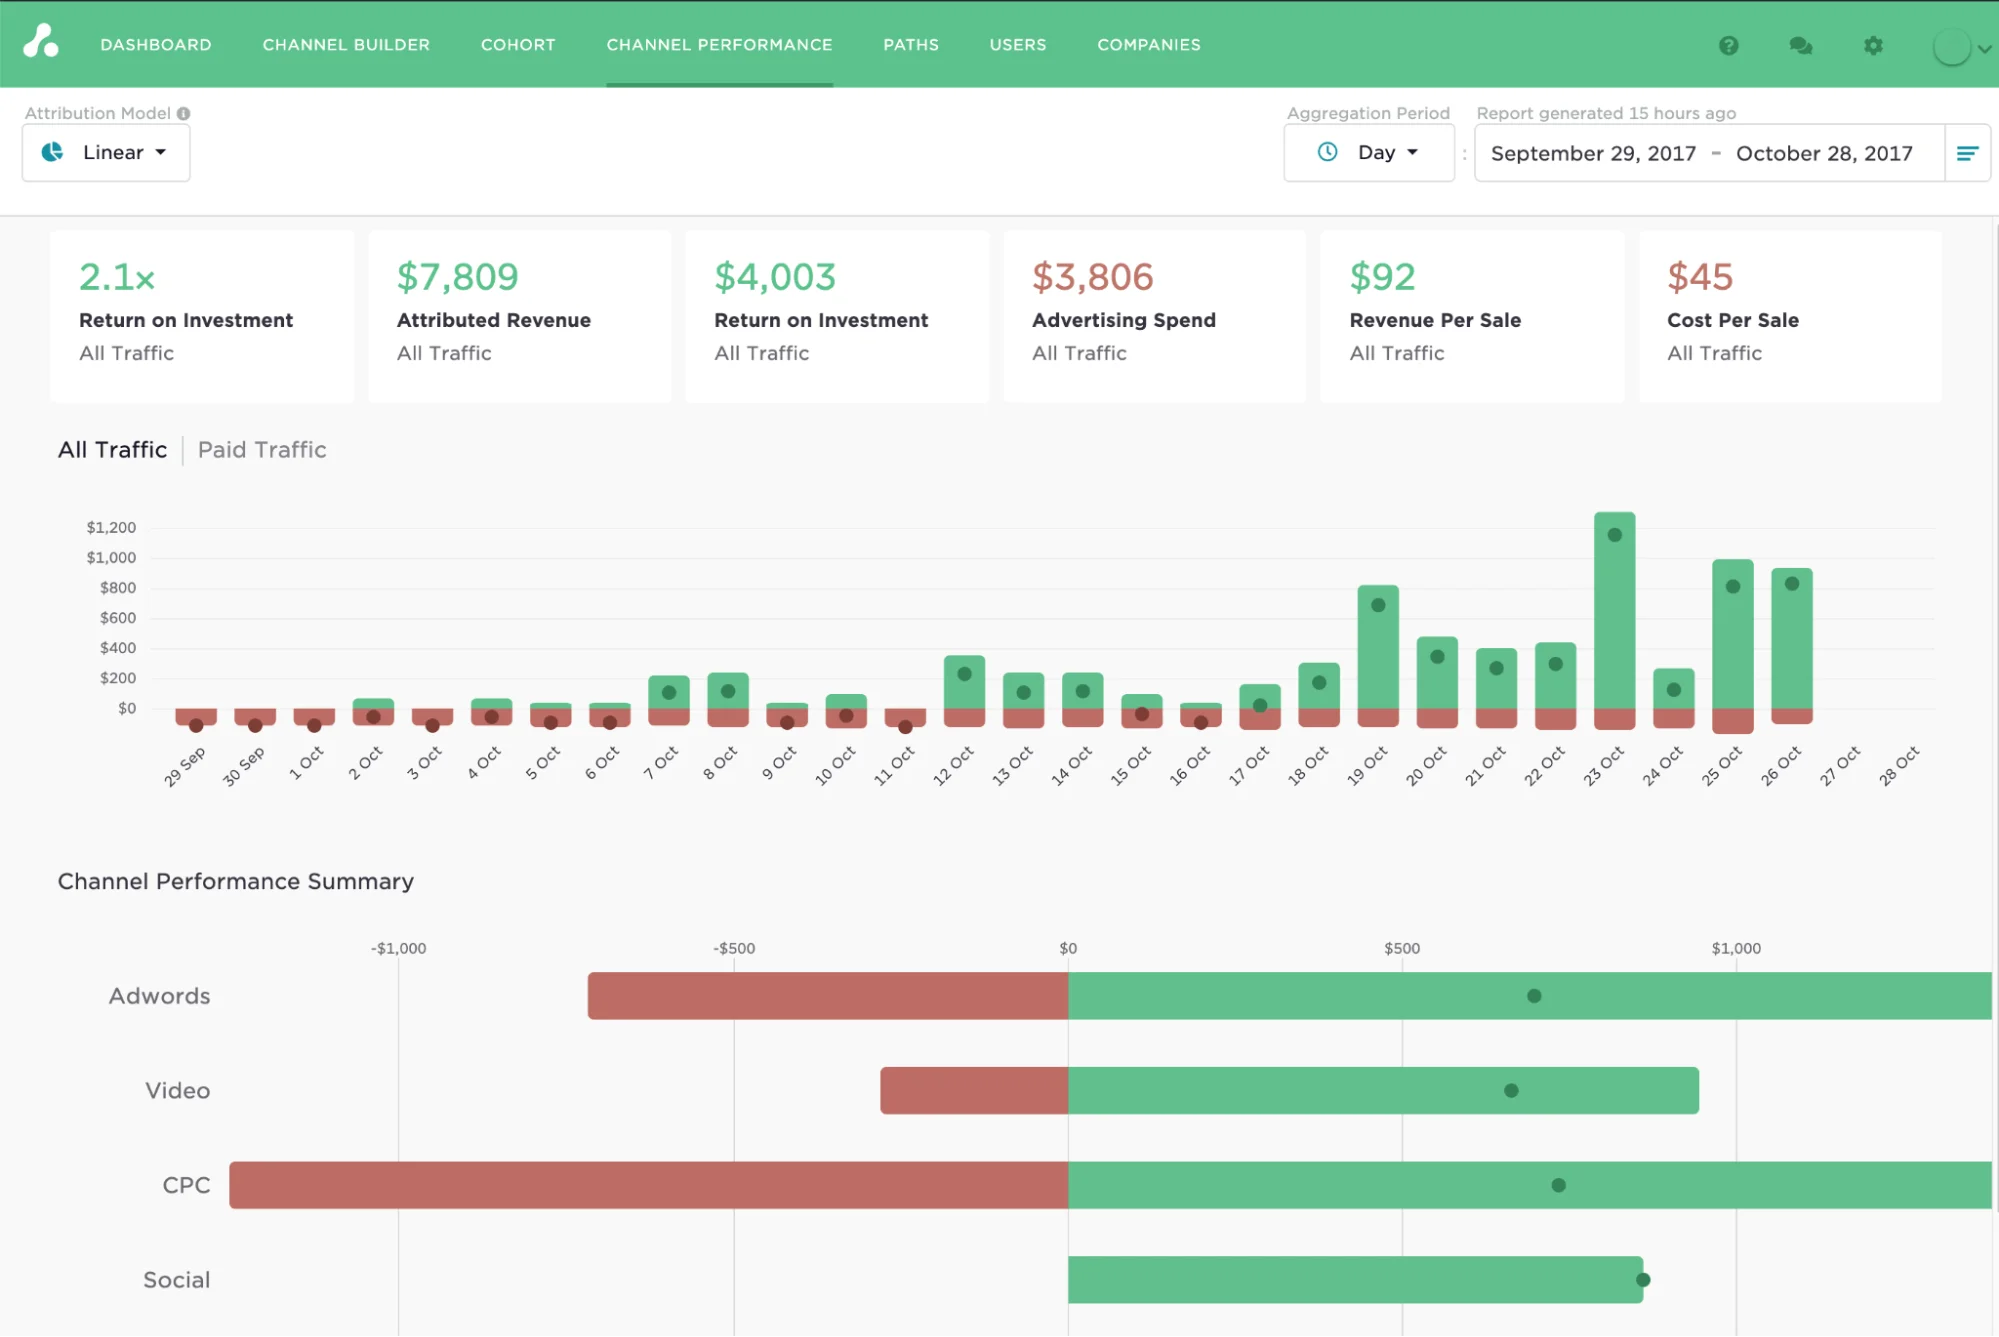The height and width of the screenshot is (1337, 1999).
Task: Switch to the Paid Traffic view
Action: [x=261, y=449]
